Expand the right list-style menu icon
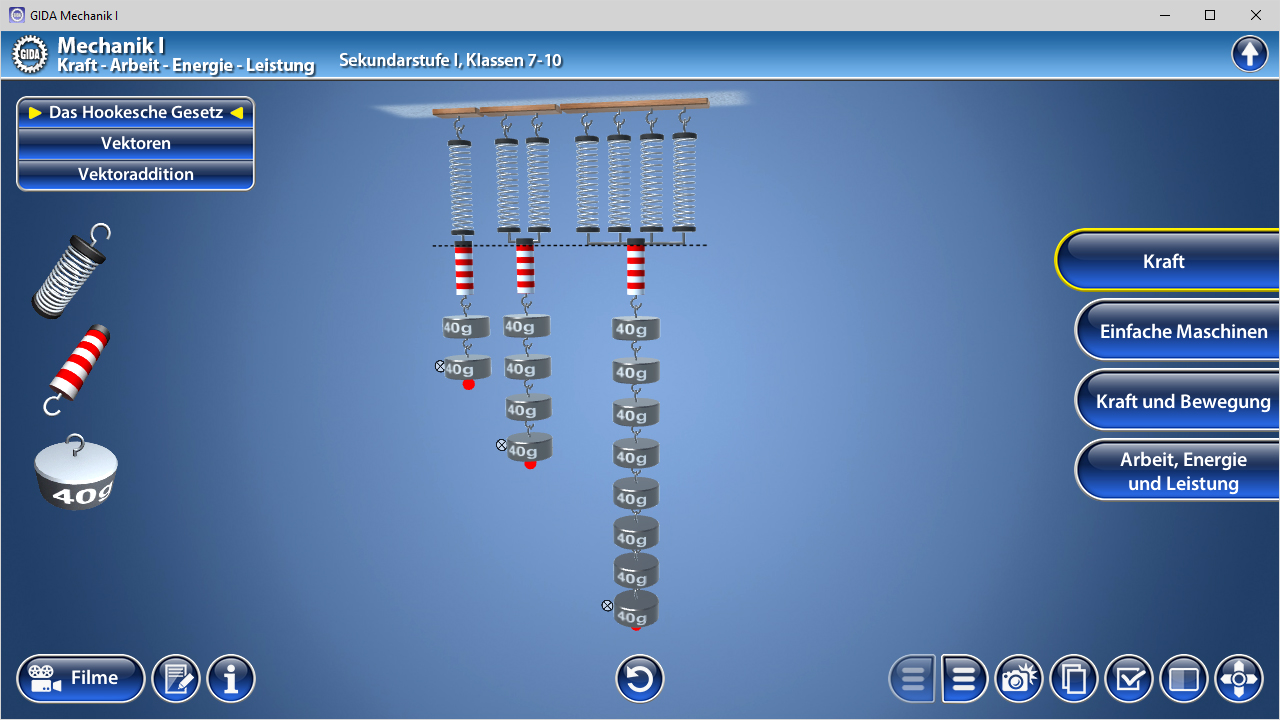Screen dimensions: 1280x720 point(963,678)
